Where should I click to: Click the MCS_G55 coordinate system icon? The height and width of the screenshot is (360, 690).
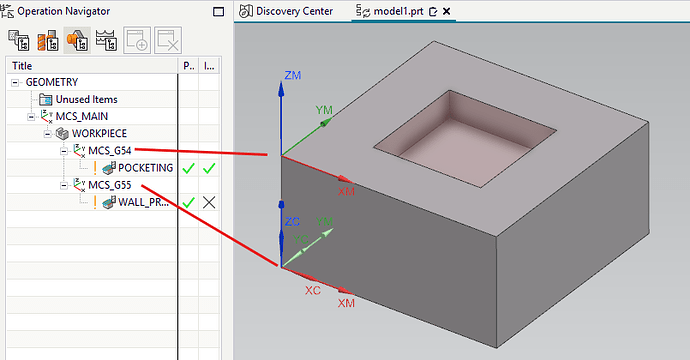80,185
